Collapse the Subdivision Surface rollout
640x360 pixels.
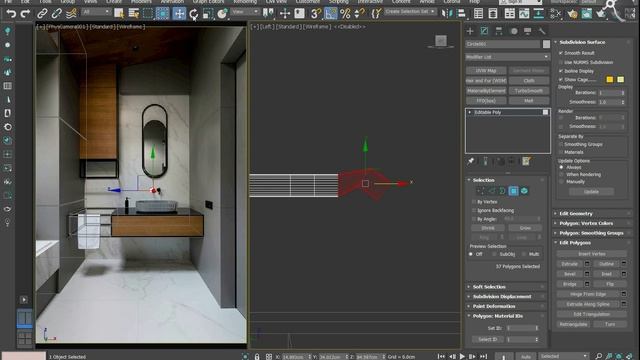pos(582,42)
